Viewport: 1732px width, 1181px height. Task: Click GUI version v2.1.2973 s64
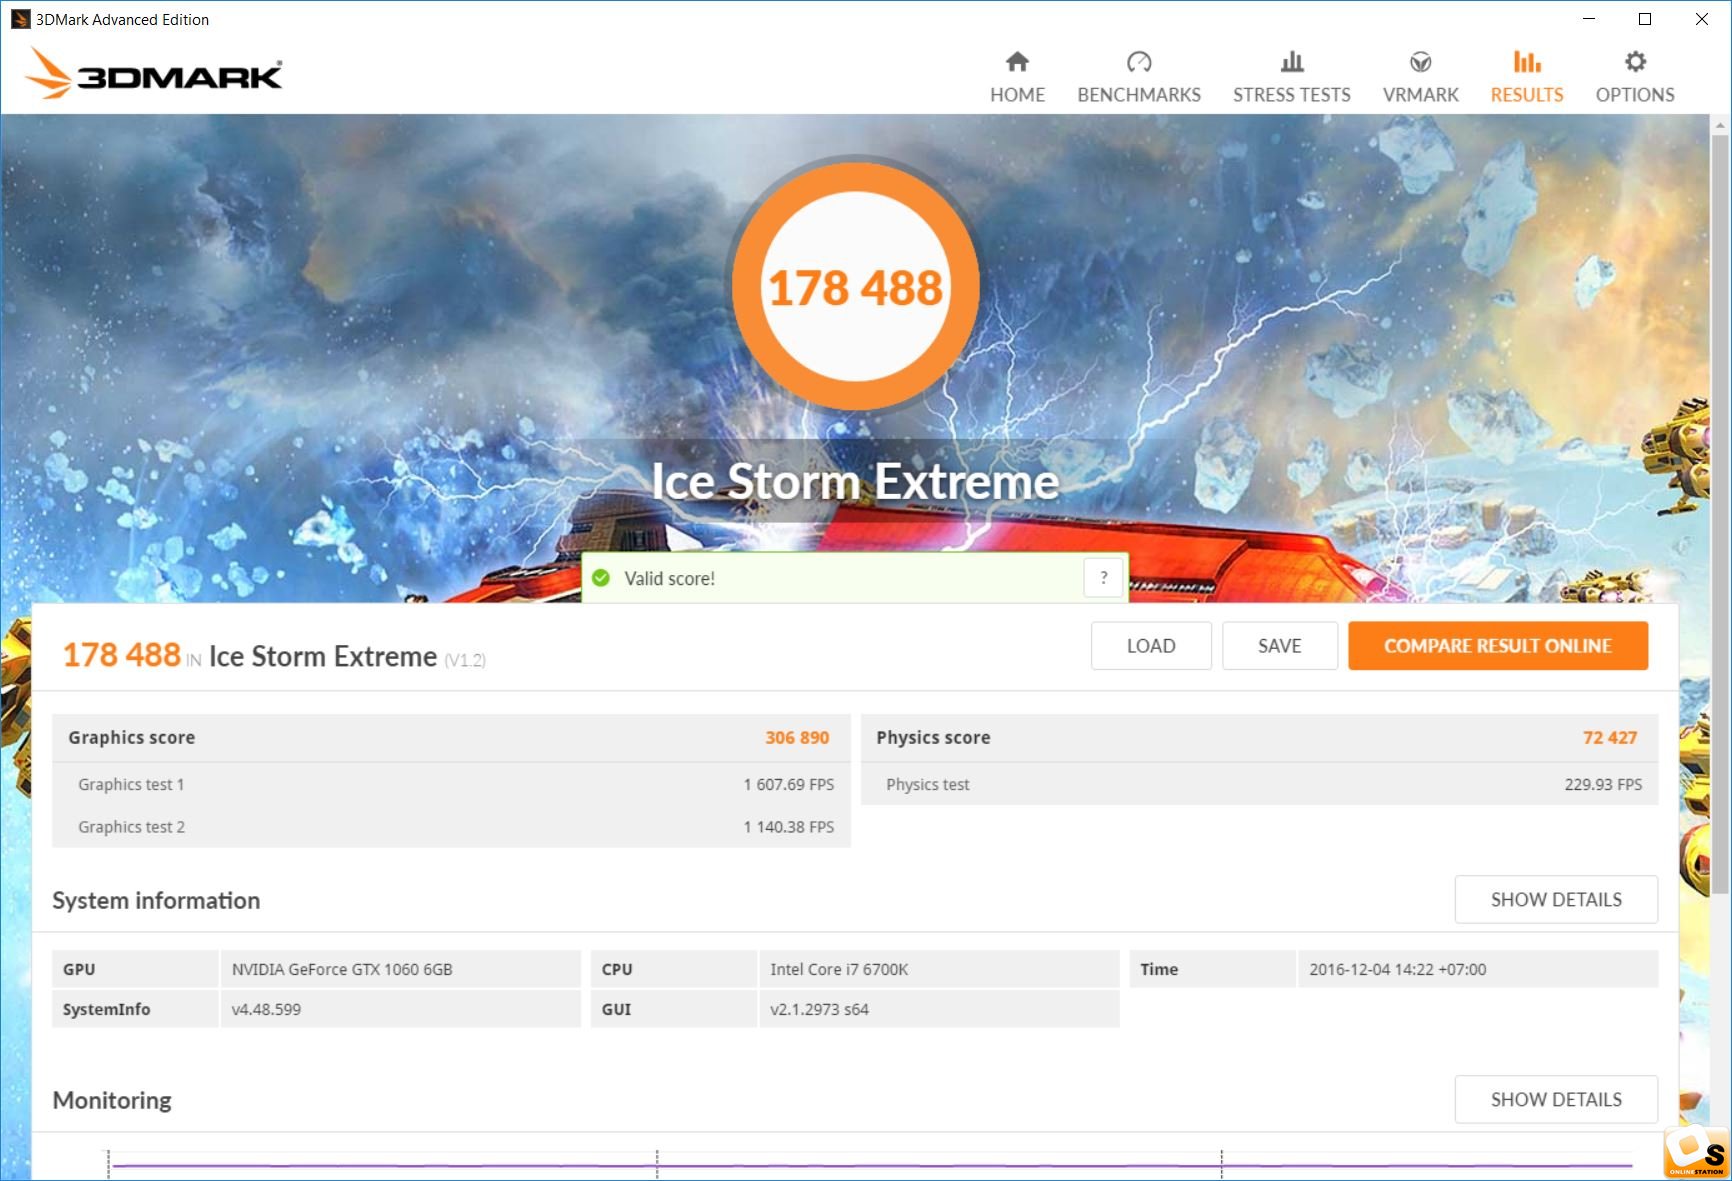[819, 1009]
